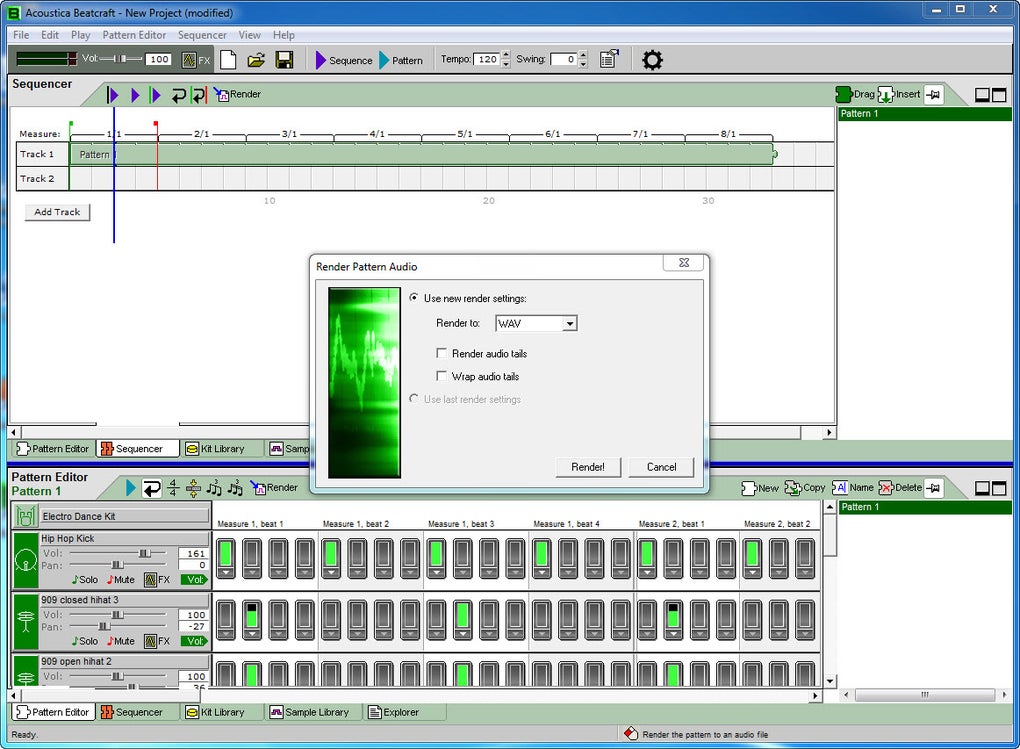This screenshot has height=749, width=1020.
Task: Mute the Hip Hop Kick track
Action: point(121,579)
